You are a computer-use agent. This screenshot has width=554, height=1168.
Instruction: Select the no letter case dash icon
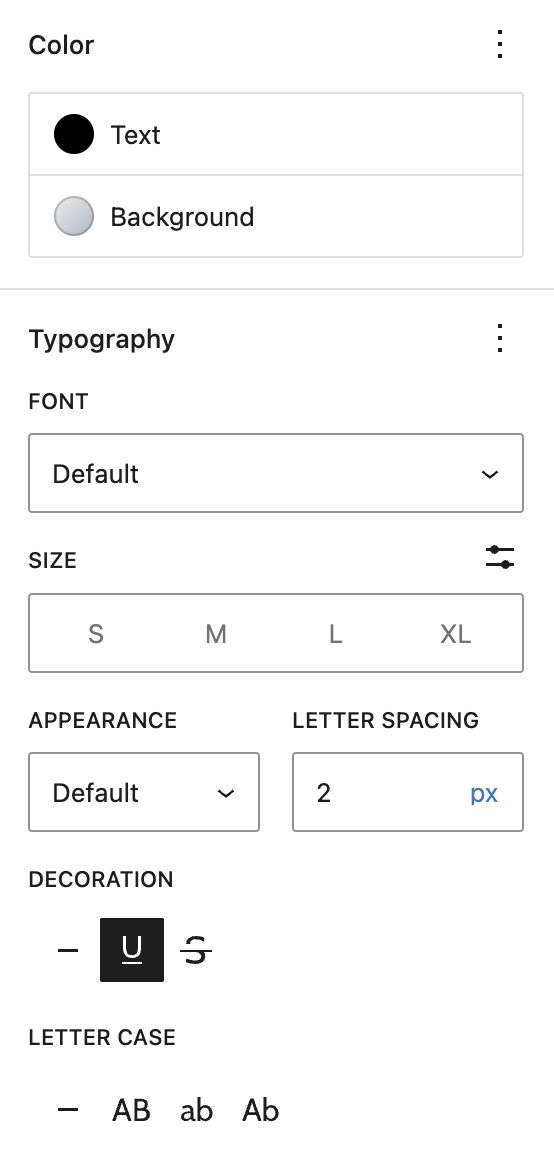(68, 1110)
